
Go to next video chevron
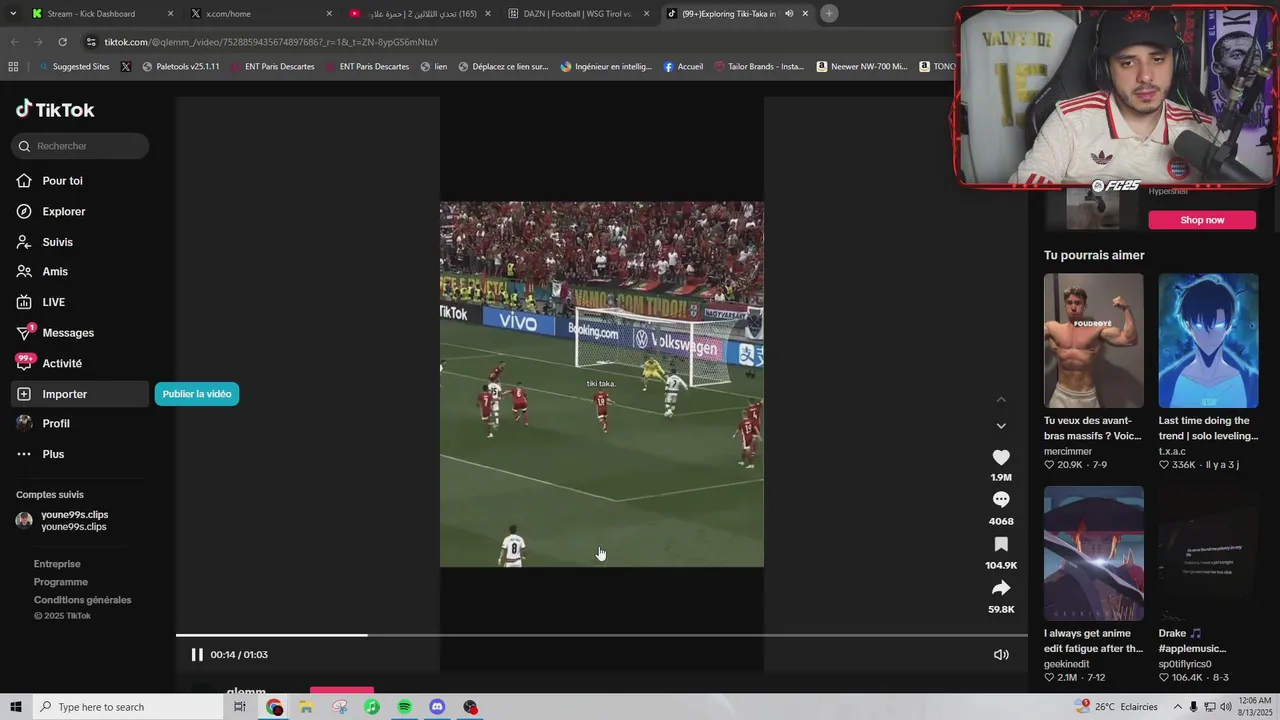tap(1001, 426)
